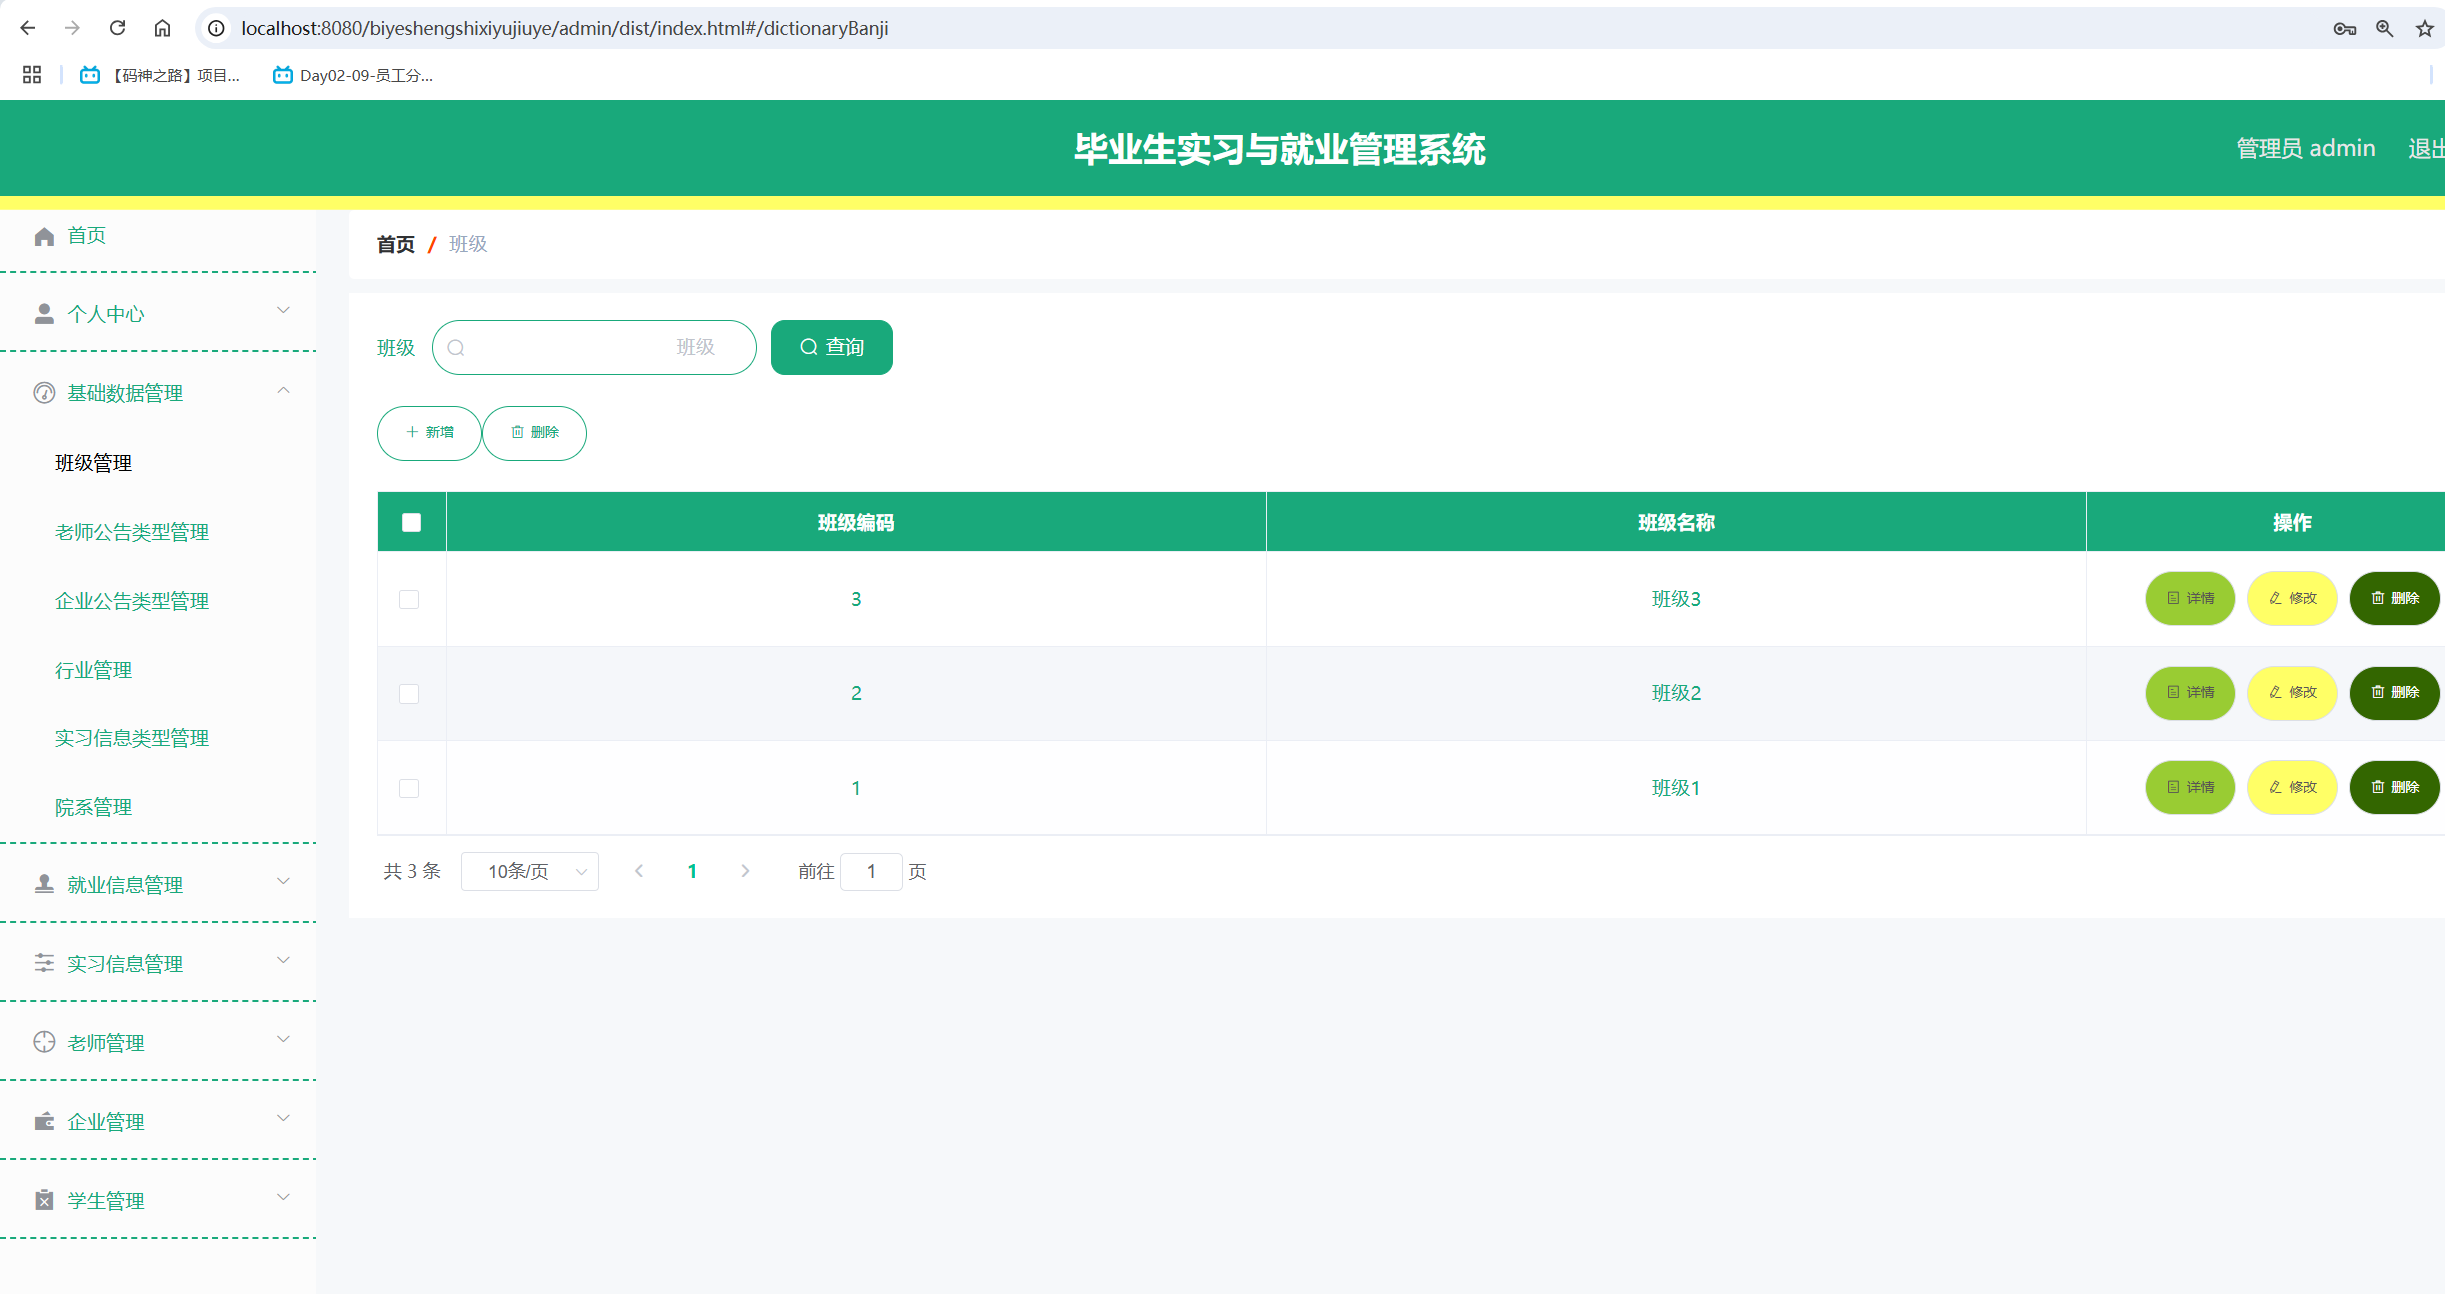Click the 班级 search input field

pos(594,347)
